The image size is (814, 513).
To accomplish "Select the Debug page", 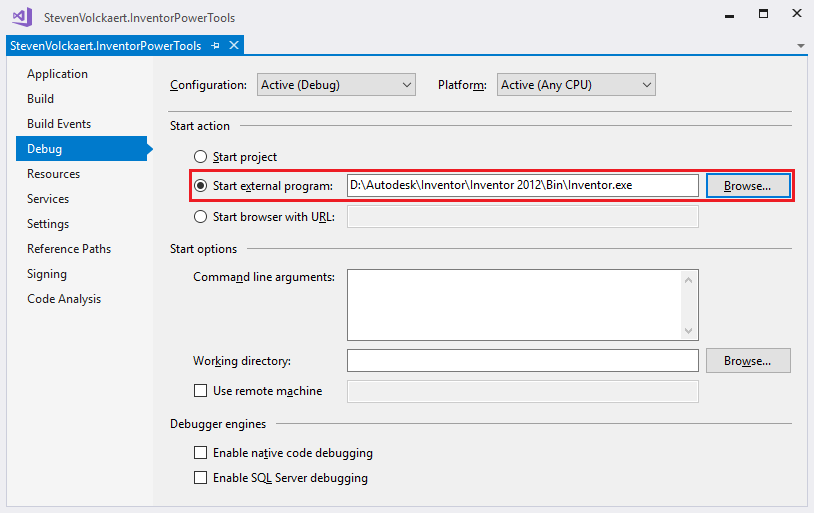I will 82,148.
